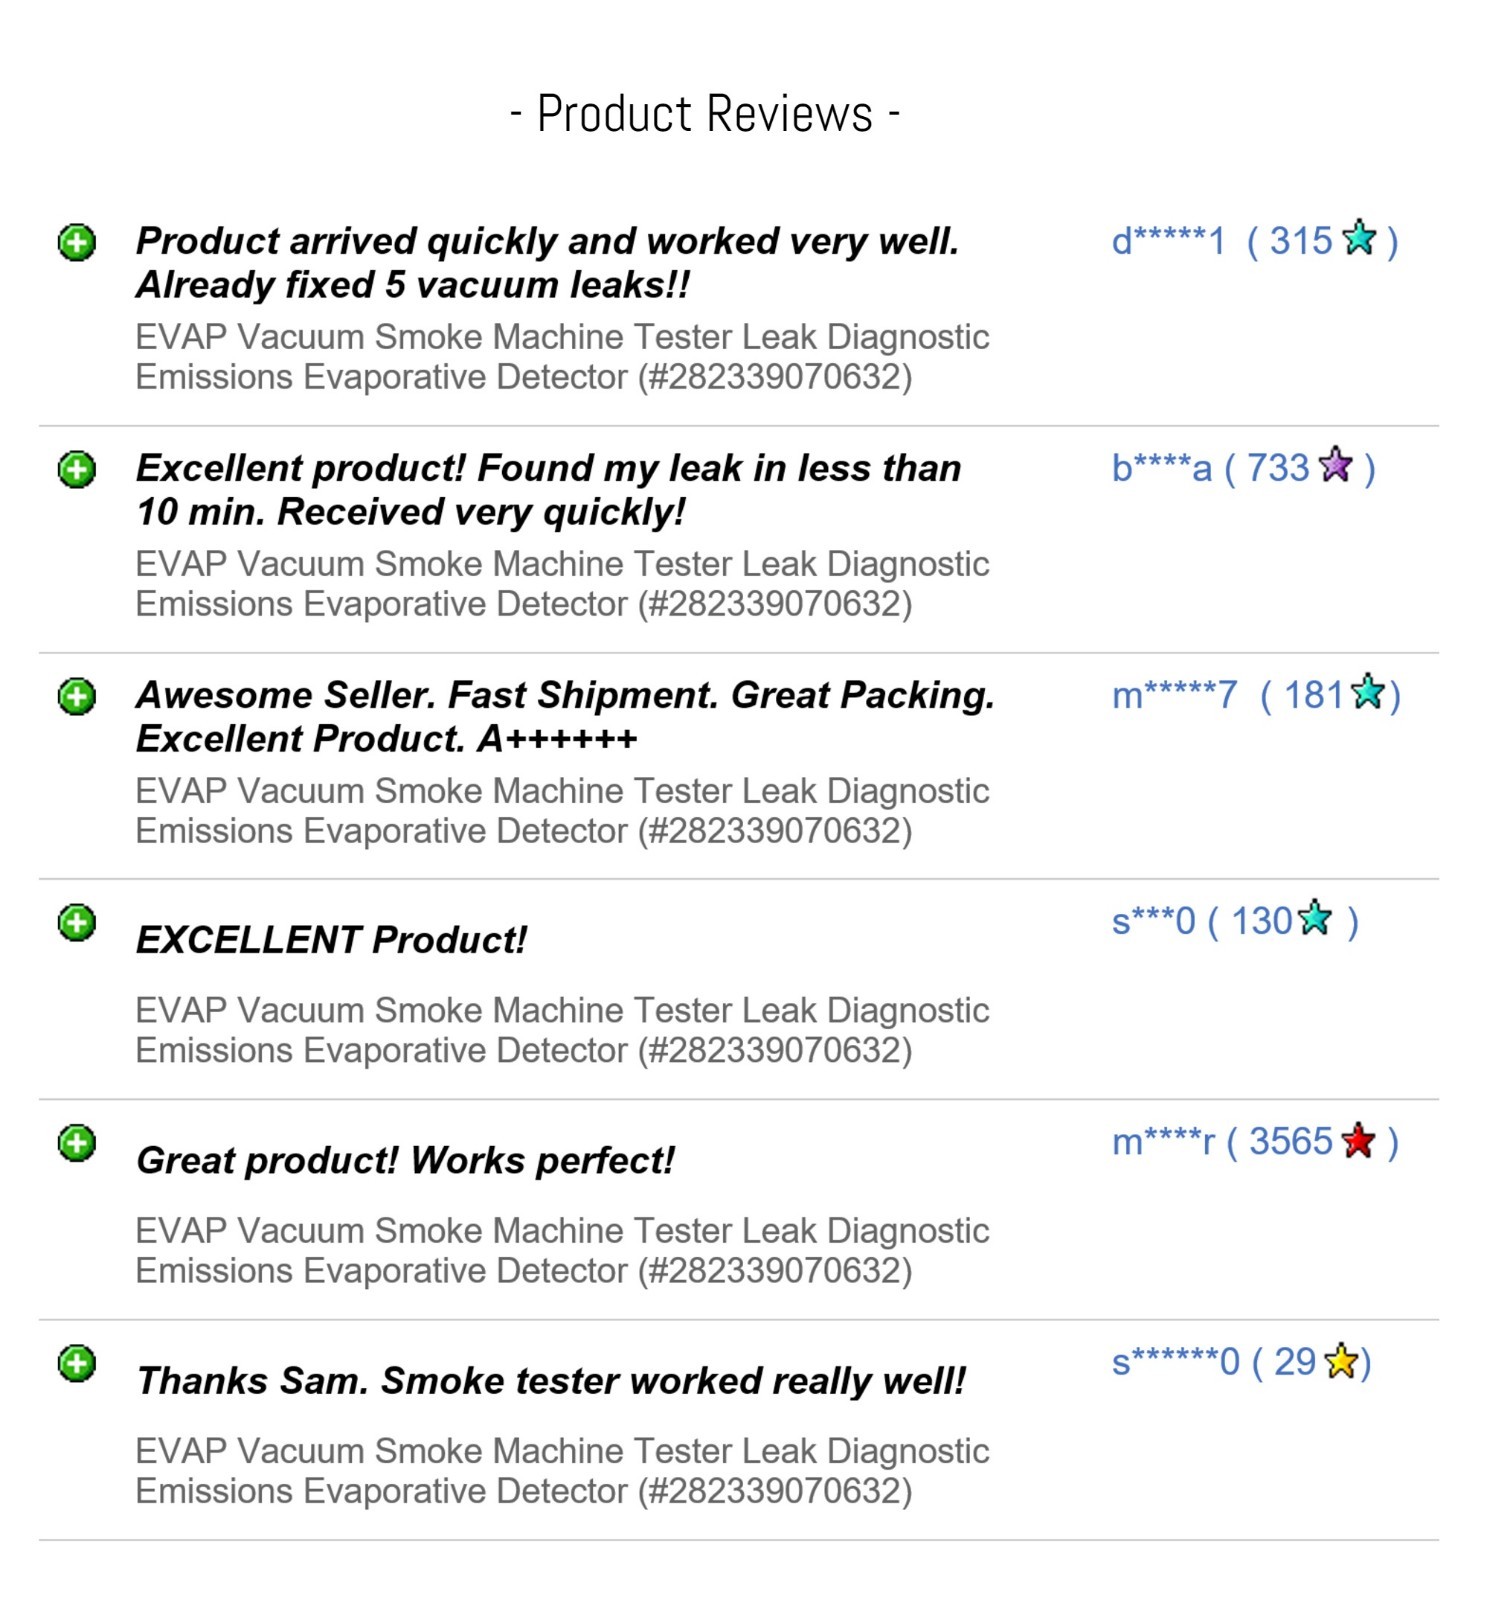The height and width of the screenshot is (1600, 1510).
Task: Click green plus icon beside 'Thanks Sam' review
Action: (x=77, y=1363)
